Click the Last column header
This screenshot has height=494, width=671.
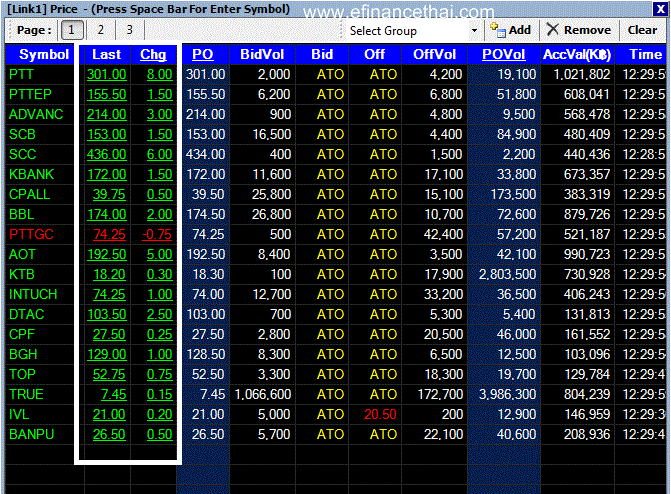(x=106, y=54)
